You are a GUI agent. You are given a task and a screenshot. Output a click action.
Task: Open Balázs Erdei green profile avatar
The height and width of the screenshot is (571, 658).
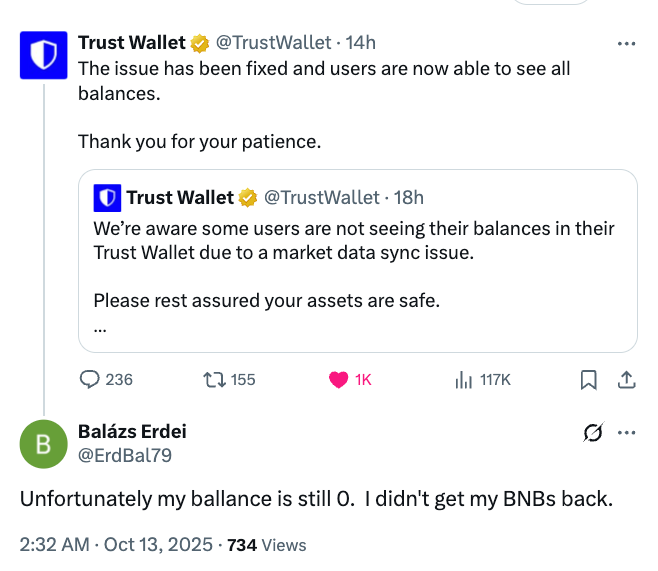point(44,445)
